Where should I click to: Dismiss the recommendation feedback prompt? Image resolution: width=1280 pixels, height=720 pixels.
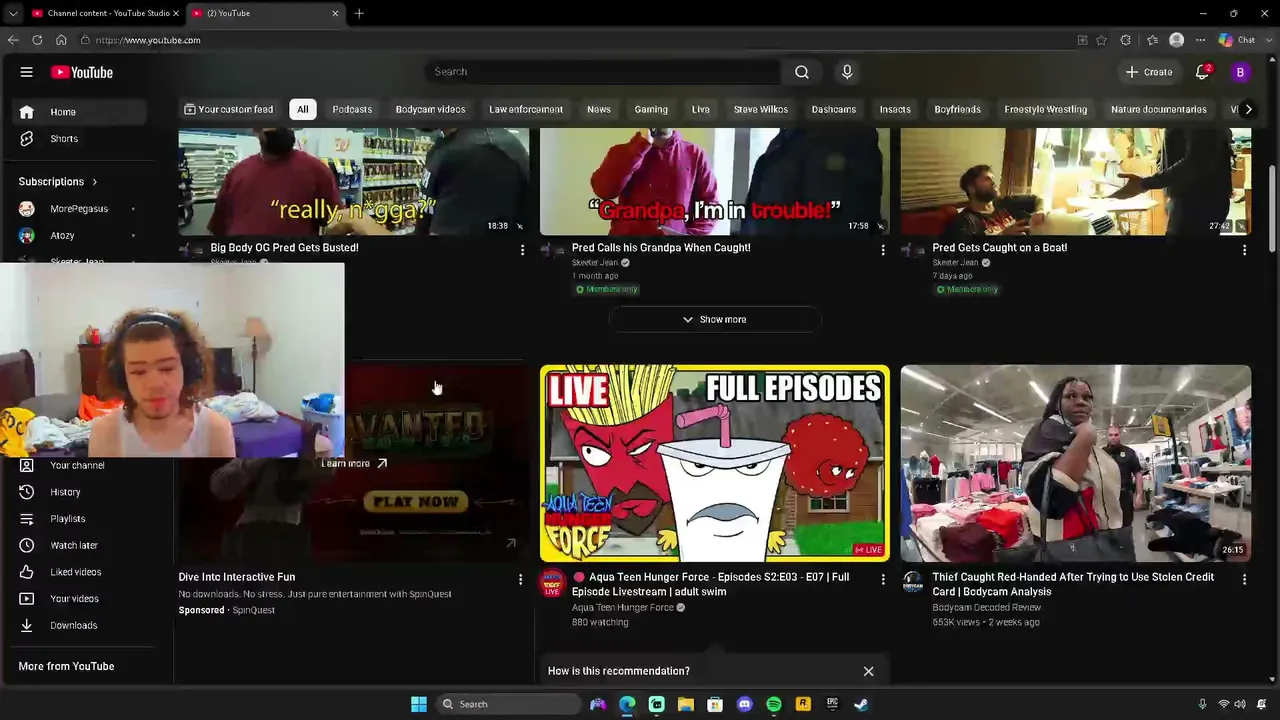868,671
